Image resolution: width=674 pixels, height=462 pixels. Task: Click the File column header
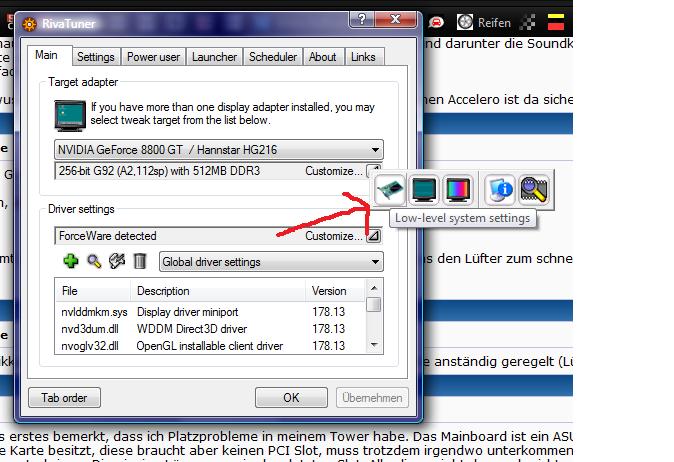tap(93, 291)
